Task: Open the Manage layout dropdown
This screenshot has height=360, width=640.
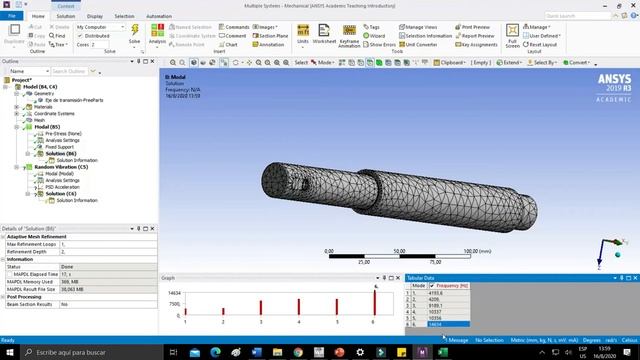Action: click(537, 27)
